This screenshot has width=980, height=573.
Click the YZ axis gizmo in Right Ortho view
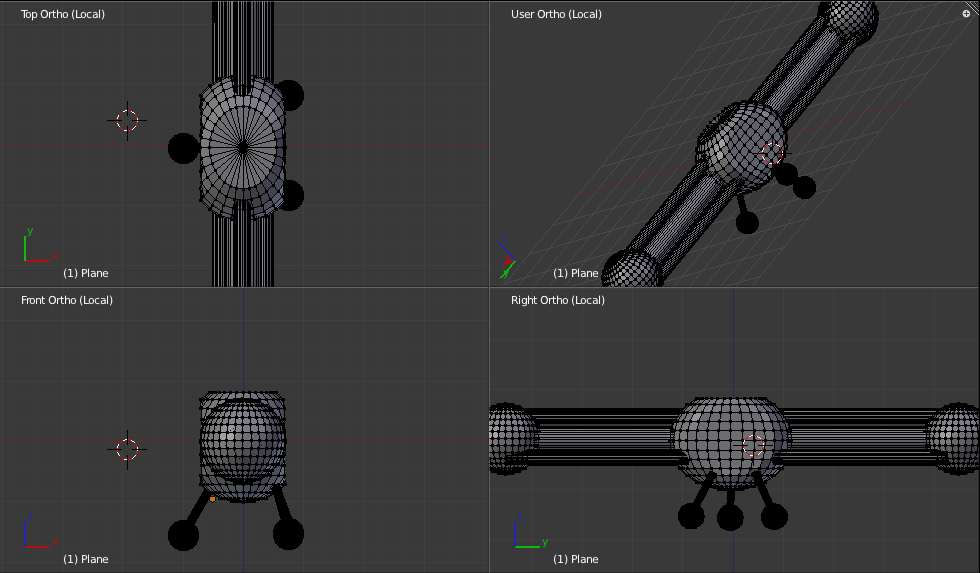click(526, 534)
